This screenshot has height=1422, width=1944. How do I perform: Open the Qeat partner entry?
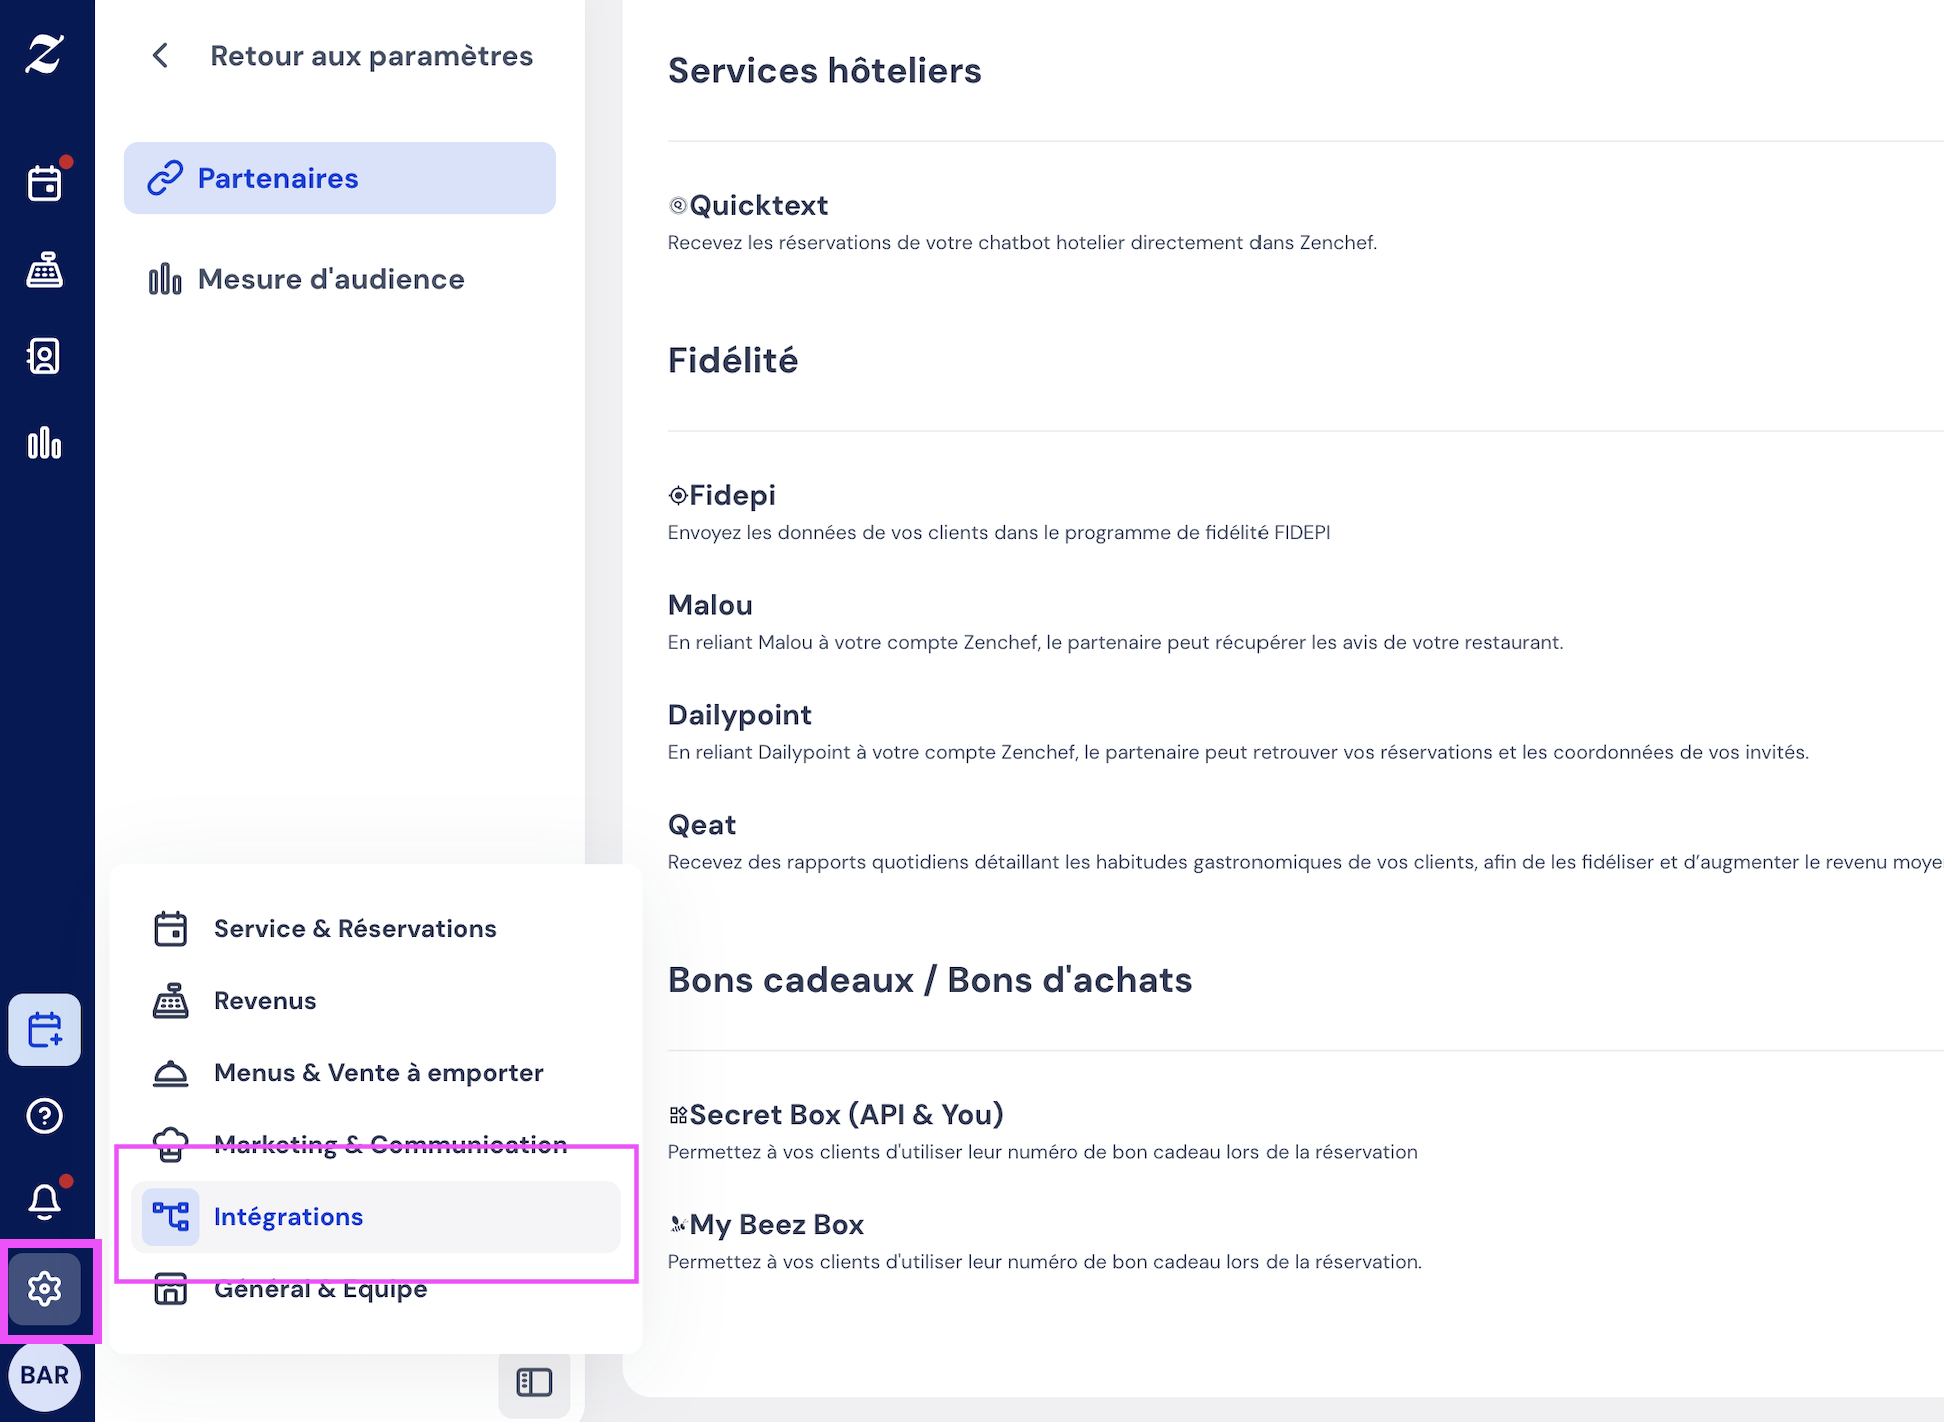pos(702,825)
